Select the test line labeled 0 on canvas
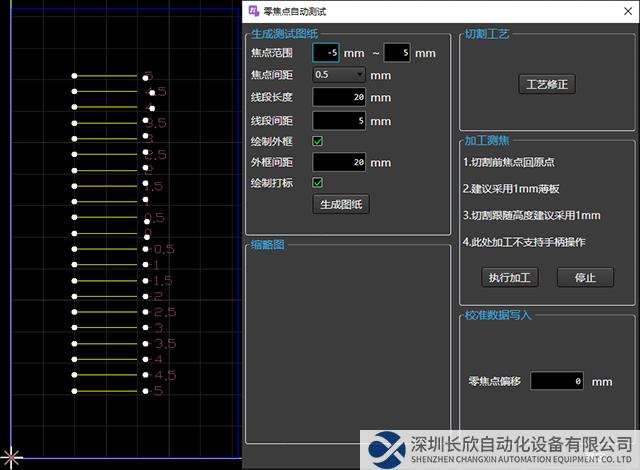Screen dimensions: 640x470 [x=106, y=233]
